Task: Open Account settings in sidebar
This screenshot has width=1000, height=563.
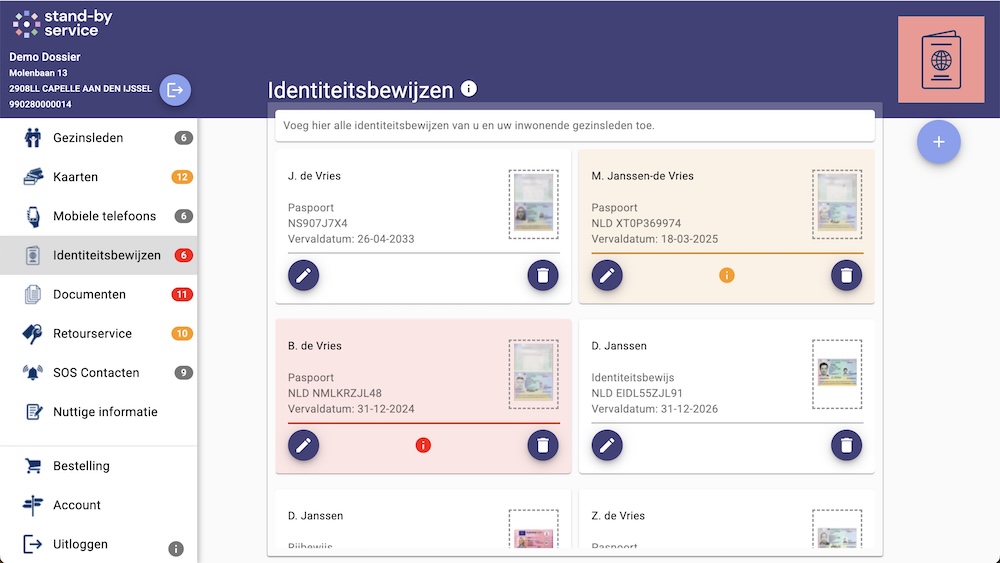Action: click(99, 505)
